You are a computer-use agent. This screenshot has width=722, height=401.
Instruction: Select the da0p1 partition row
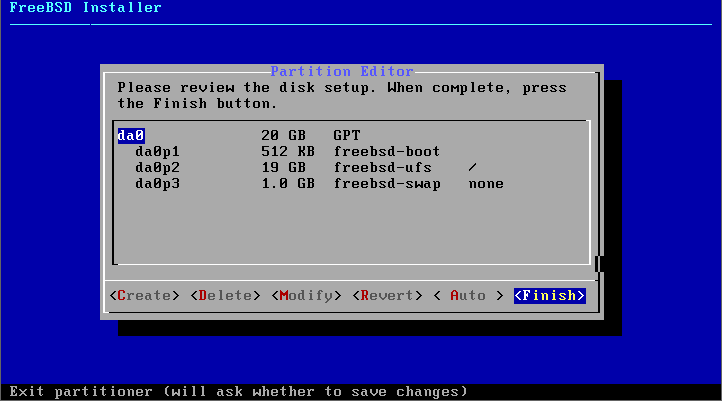156,151
